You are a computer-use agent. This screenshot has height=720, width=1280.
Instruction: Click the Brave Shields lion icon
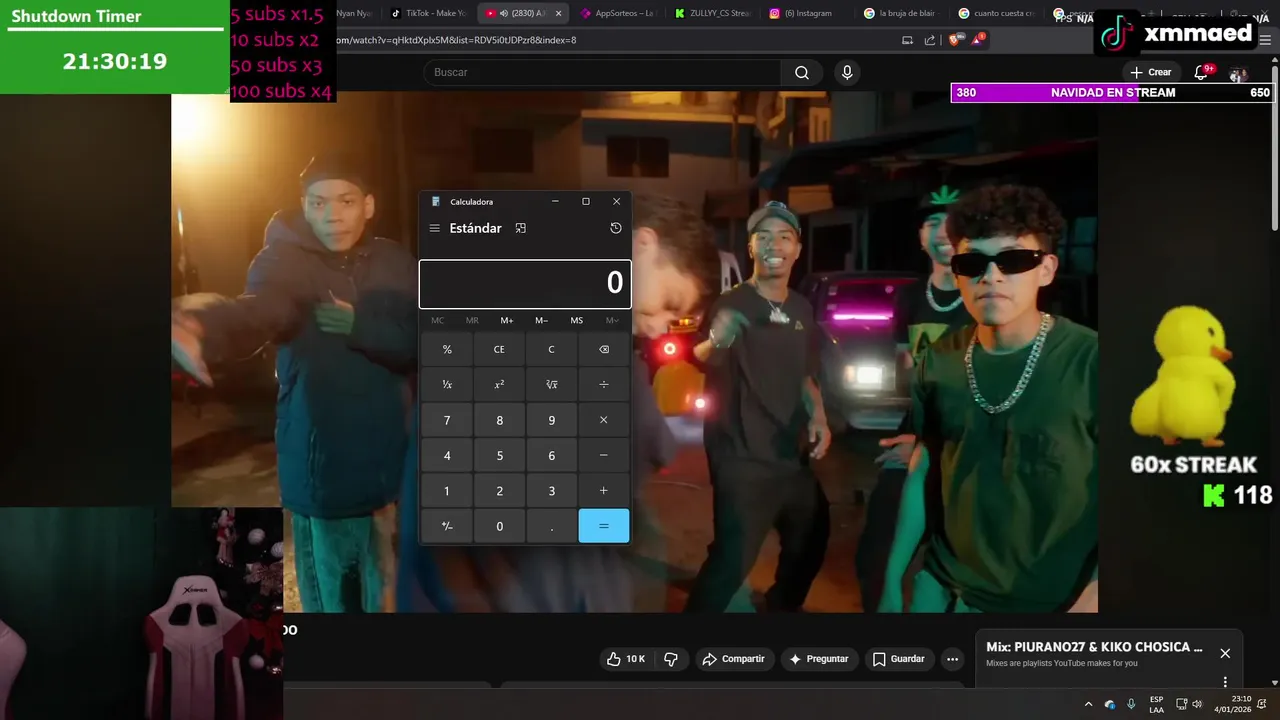click(x=954, y=40)
